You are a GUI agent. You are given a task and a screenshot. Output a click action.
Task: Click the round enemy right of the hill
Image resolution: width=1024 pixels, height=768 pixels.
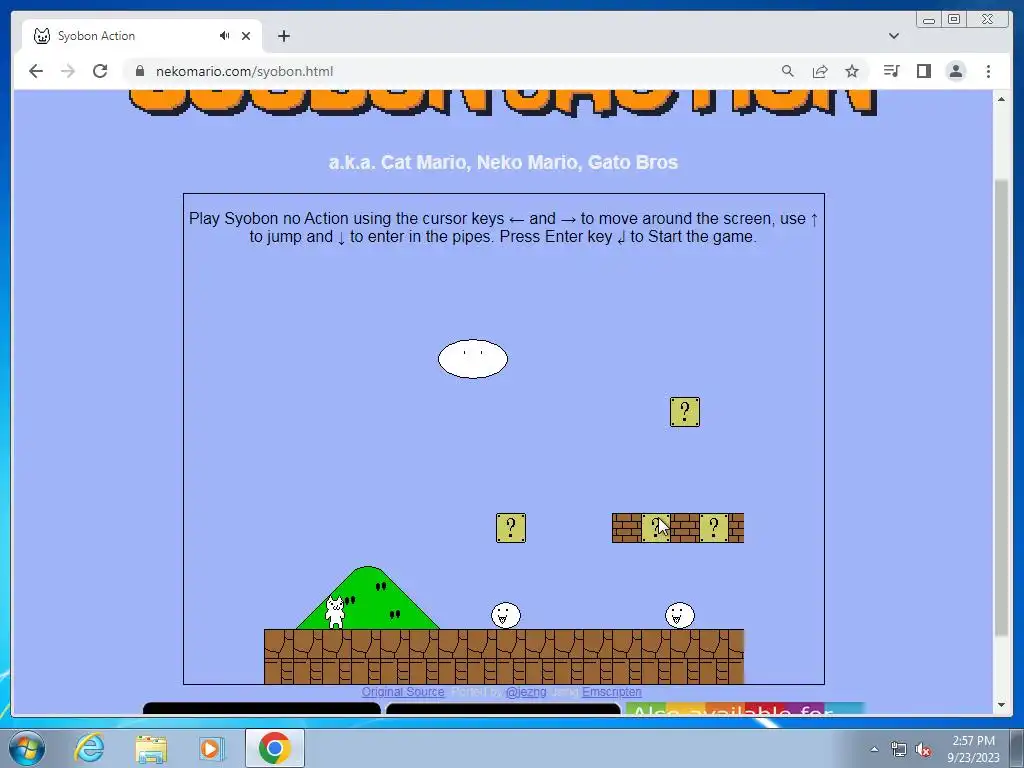click(x=506, y=615)
